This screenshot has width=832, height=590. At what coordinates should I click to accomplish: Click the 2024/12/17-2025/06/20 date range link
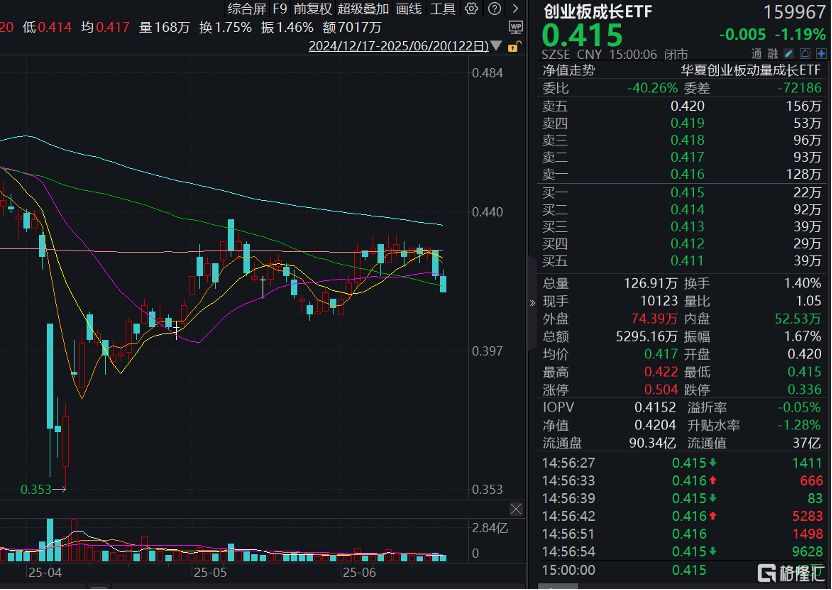tap(398, 46)
